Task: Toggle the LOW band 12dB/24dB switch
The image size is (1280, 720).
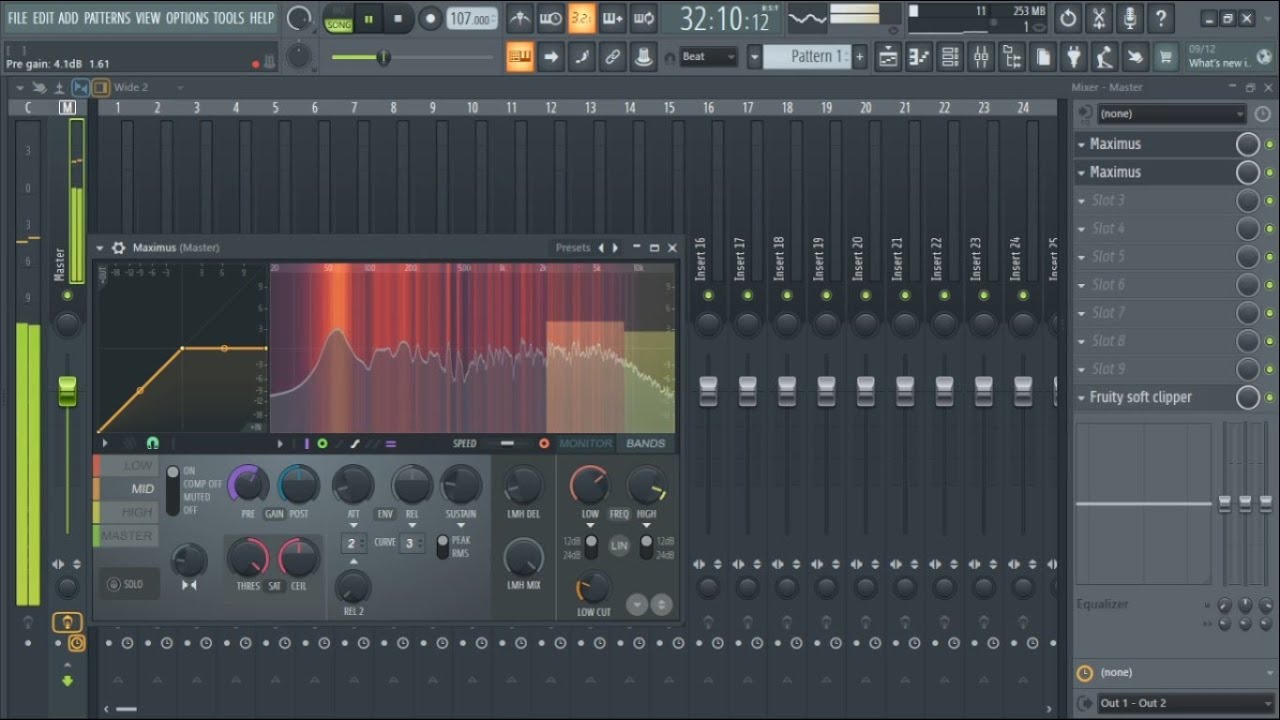Action: point(591,547)
